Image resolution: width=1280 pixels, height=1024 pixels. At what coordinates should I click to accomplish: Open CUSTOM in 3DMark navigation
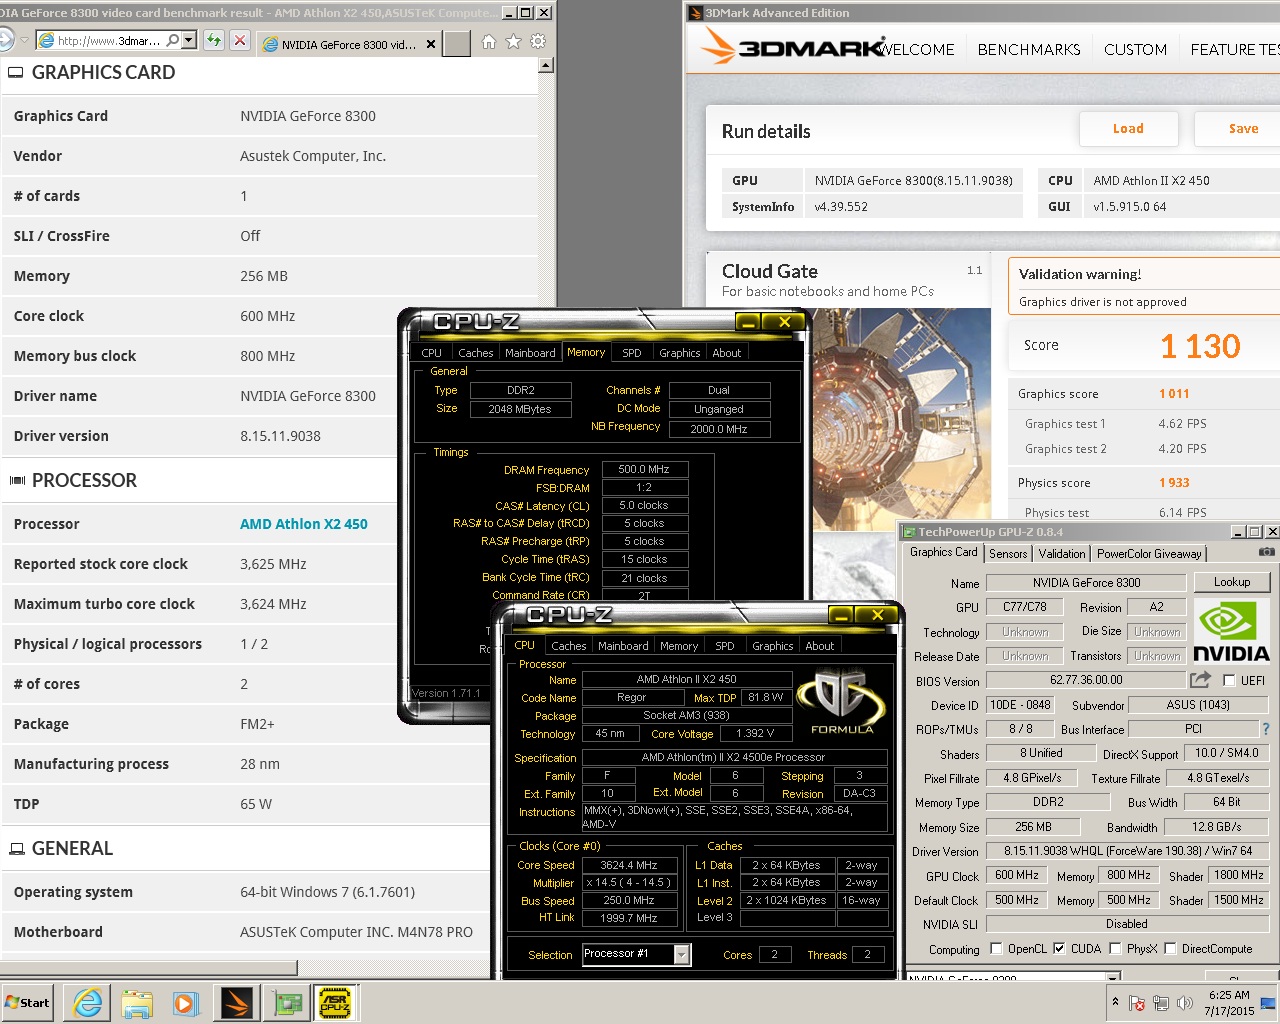(x=1135, y=49)
